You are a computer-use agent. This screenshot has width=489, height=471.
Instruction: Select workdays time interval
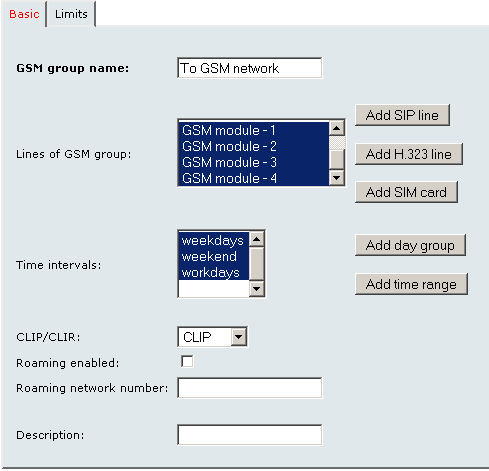(214, 272)
